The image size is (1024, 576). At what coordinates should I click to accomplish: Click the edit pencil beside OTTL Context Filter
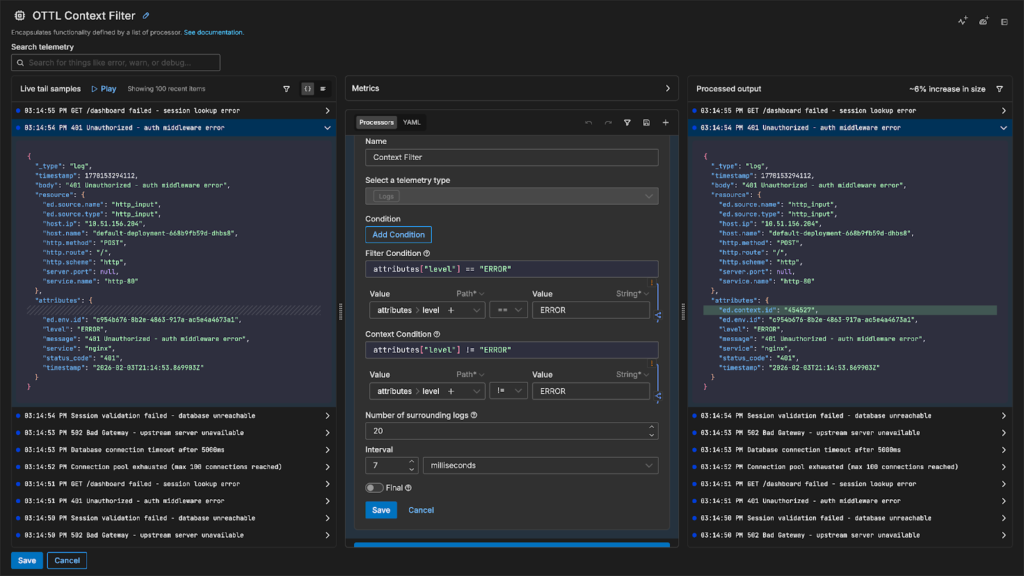[146, 16]
